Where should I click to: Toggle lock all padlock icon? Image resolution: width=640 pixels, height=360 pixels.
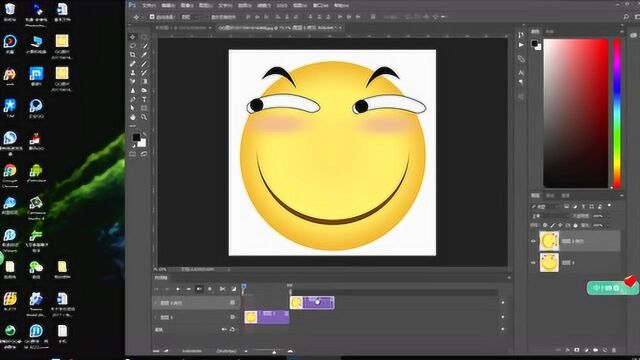(x=576, y=225)
